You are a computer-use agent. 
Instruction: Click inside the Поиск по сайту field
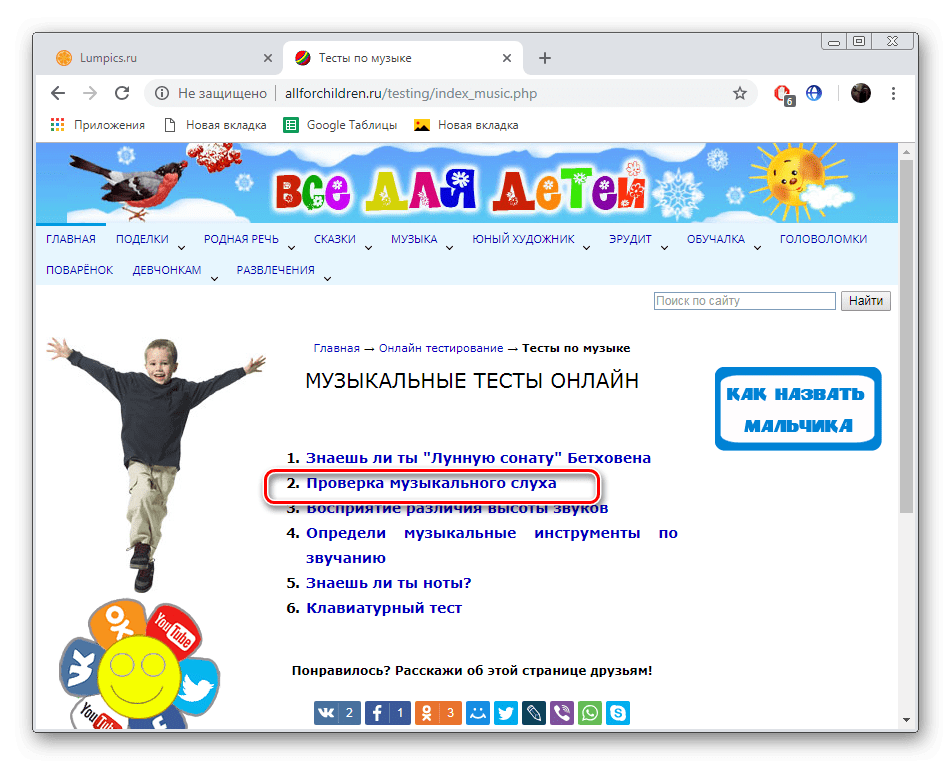[x=745, y=300]
